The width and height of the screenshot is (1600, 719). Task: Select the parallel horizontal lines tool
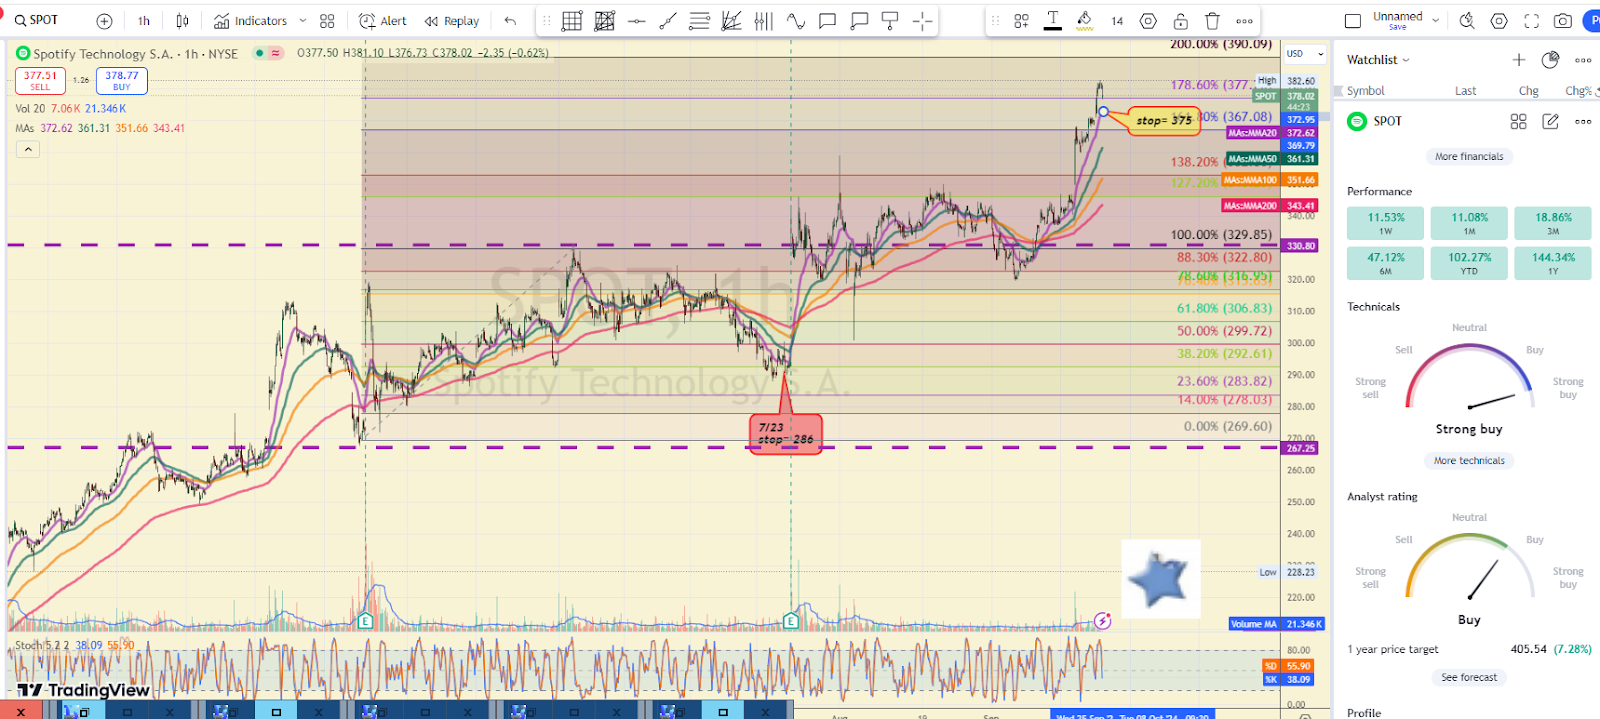tap(700, 21)
